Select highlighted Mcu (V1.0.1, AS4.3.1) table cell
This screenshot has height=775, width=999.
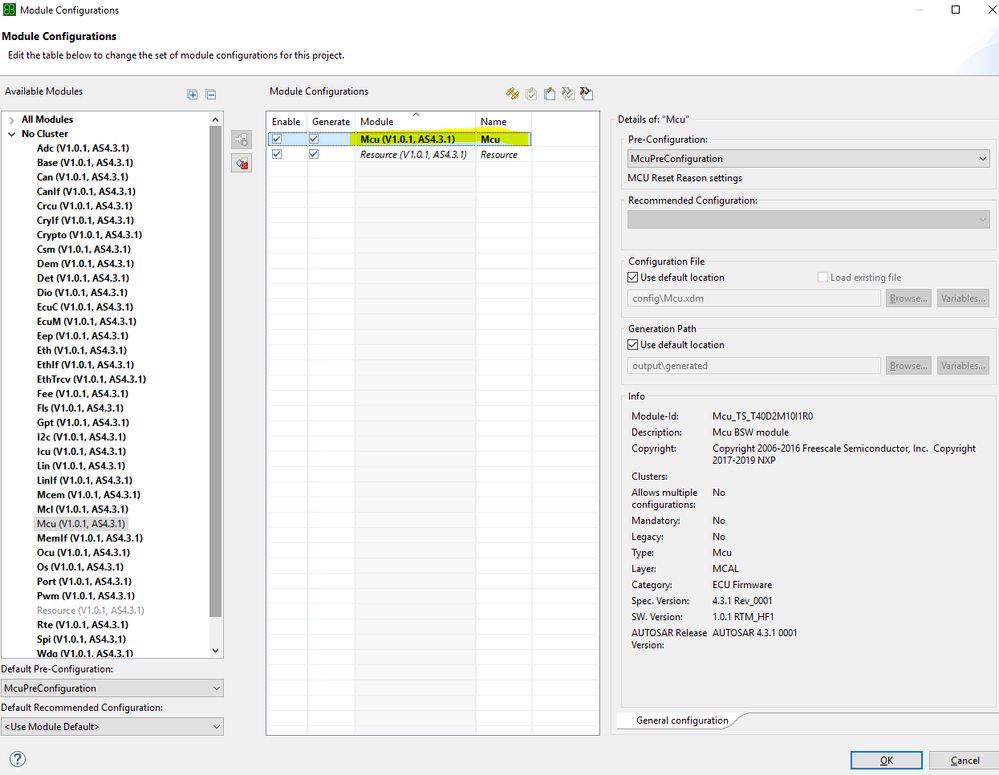415,139
